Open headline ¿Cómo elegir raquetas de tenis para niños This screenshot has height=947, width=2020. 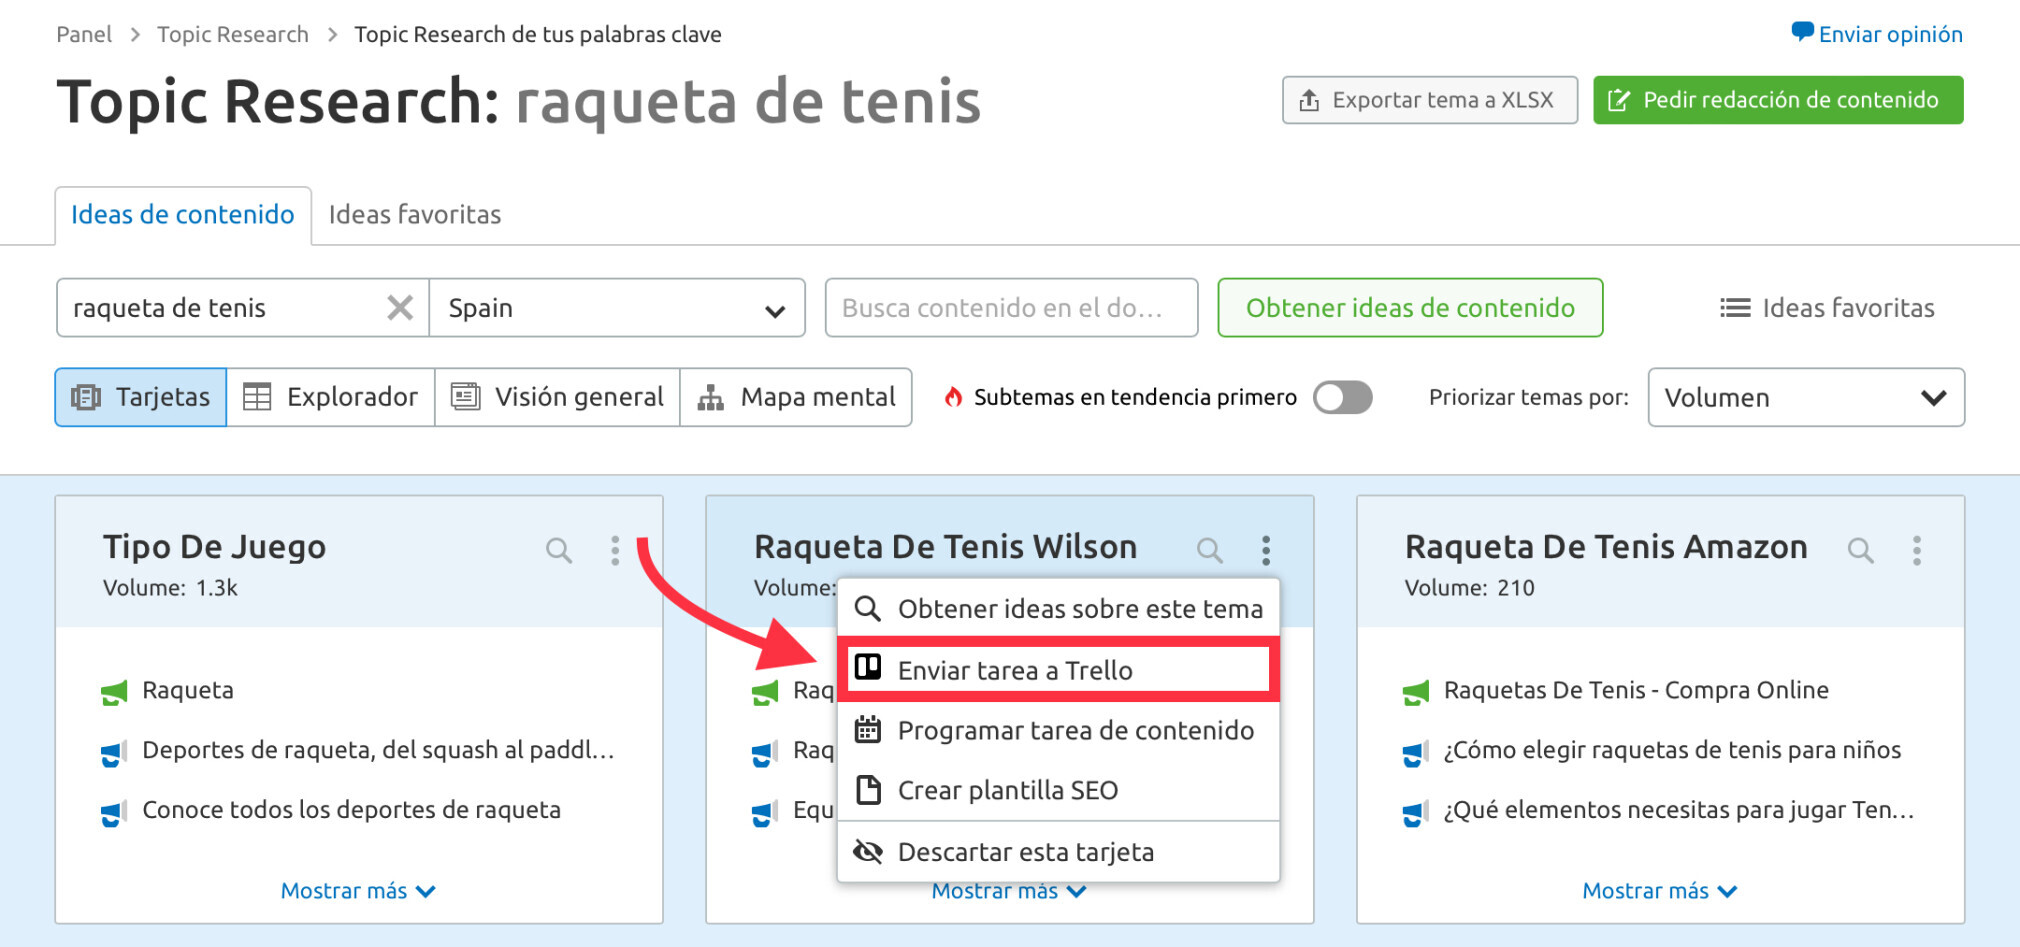pos(1672,750)
